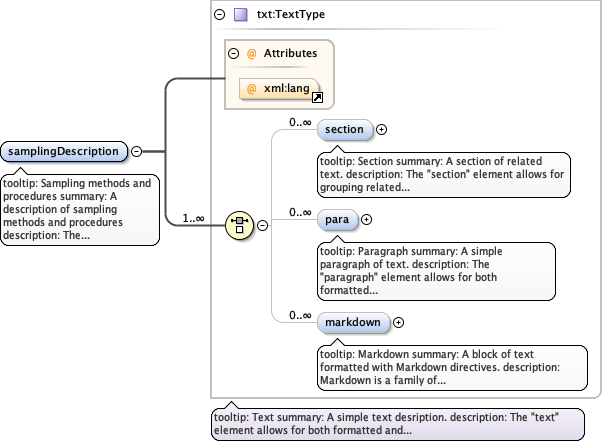Expand the markdown element
The width and height of the screenshot is (603, 444).
(399, 322)
